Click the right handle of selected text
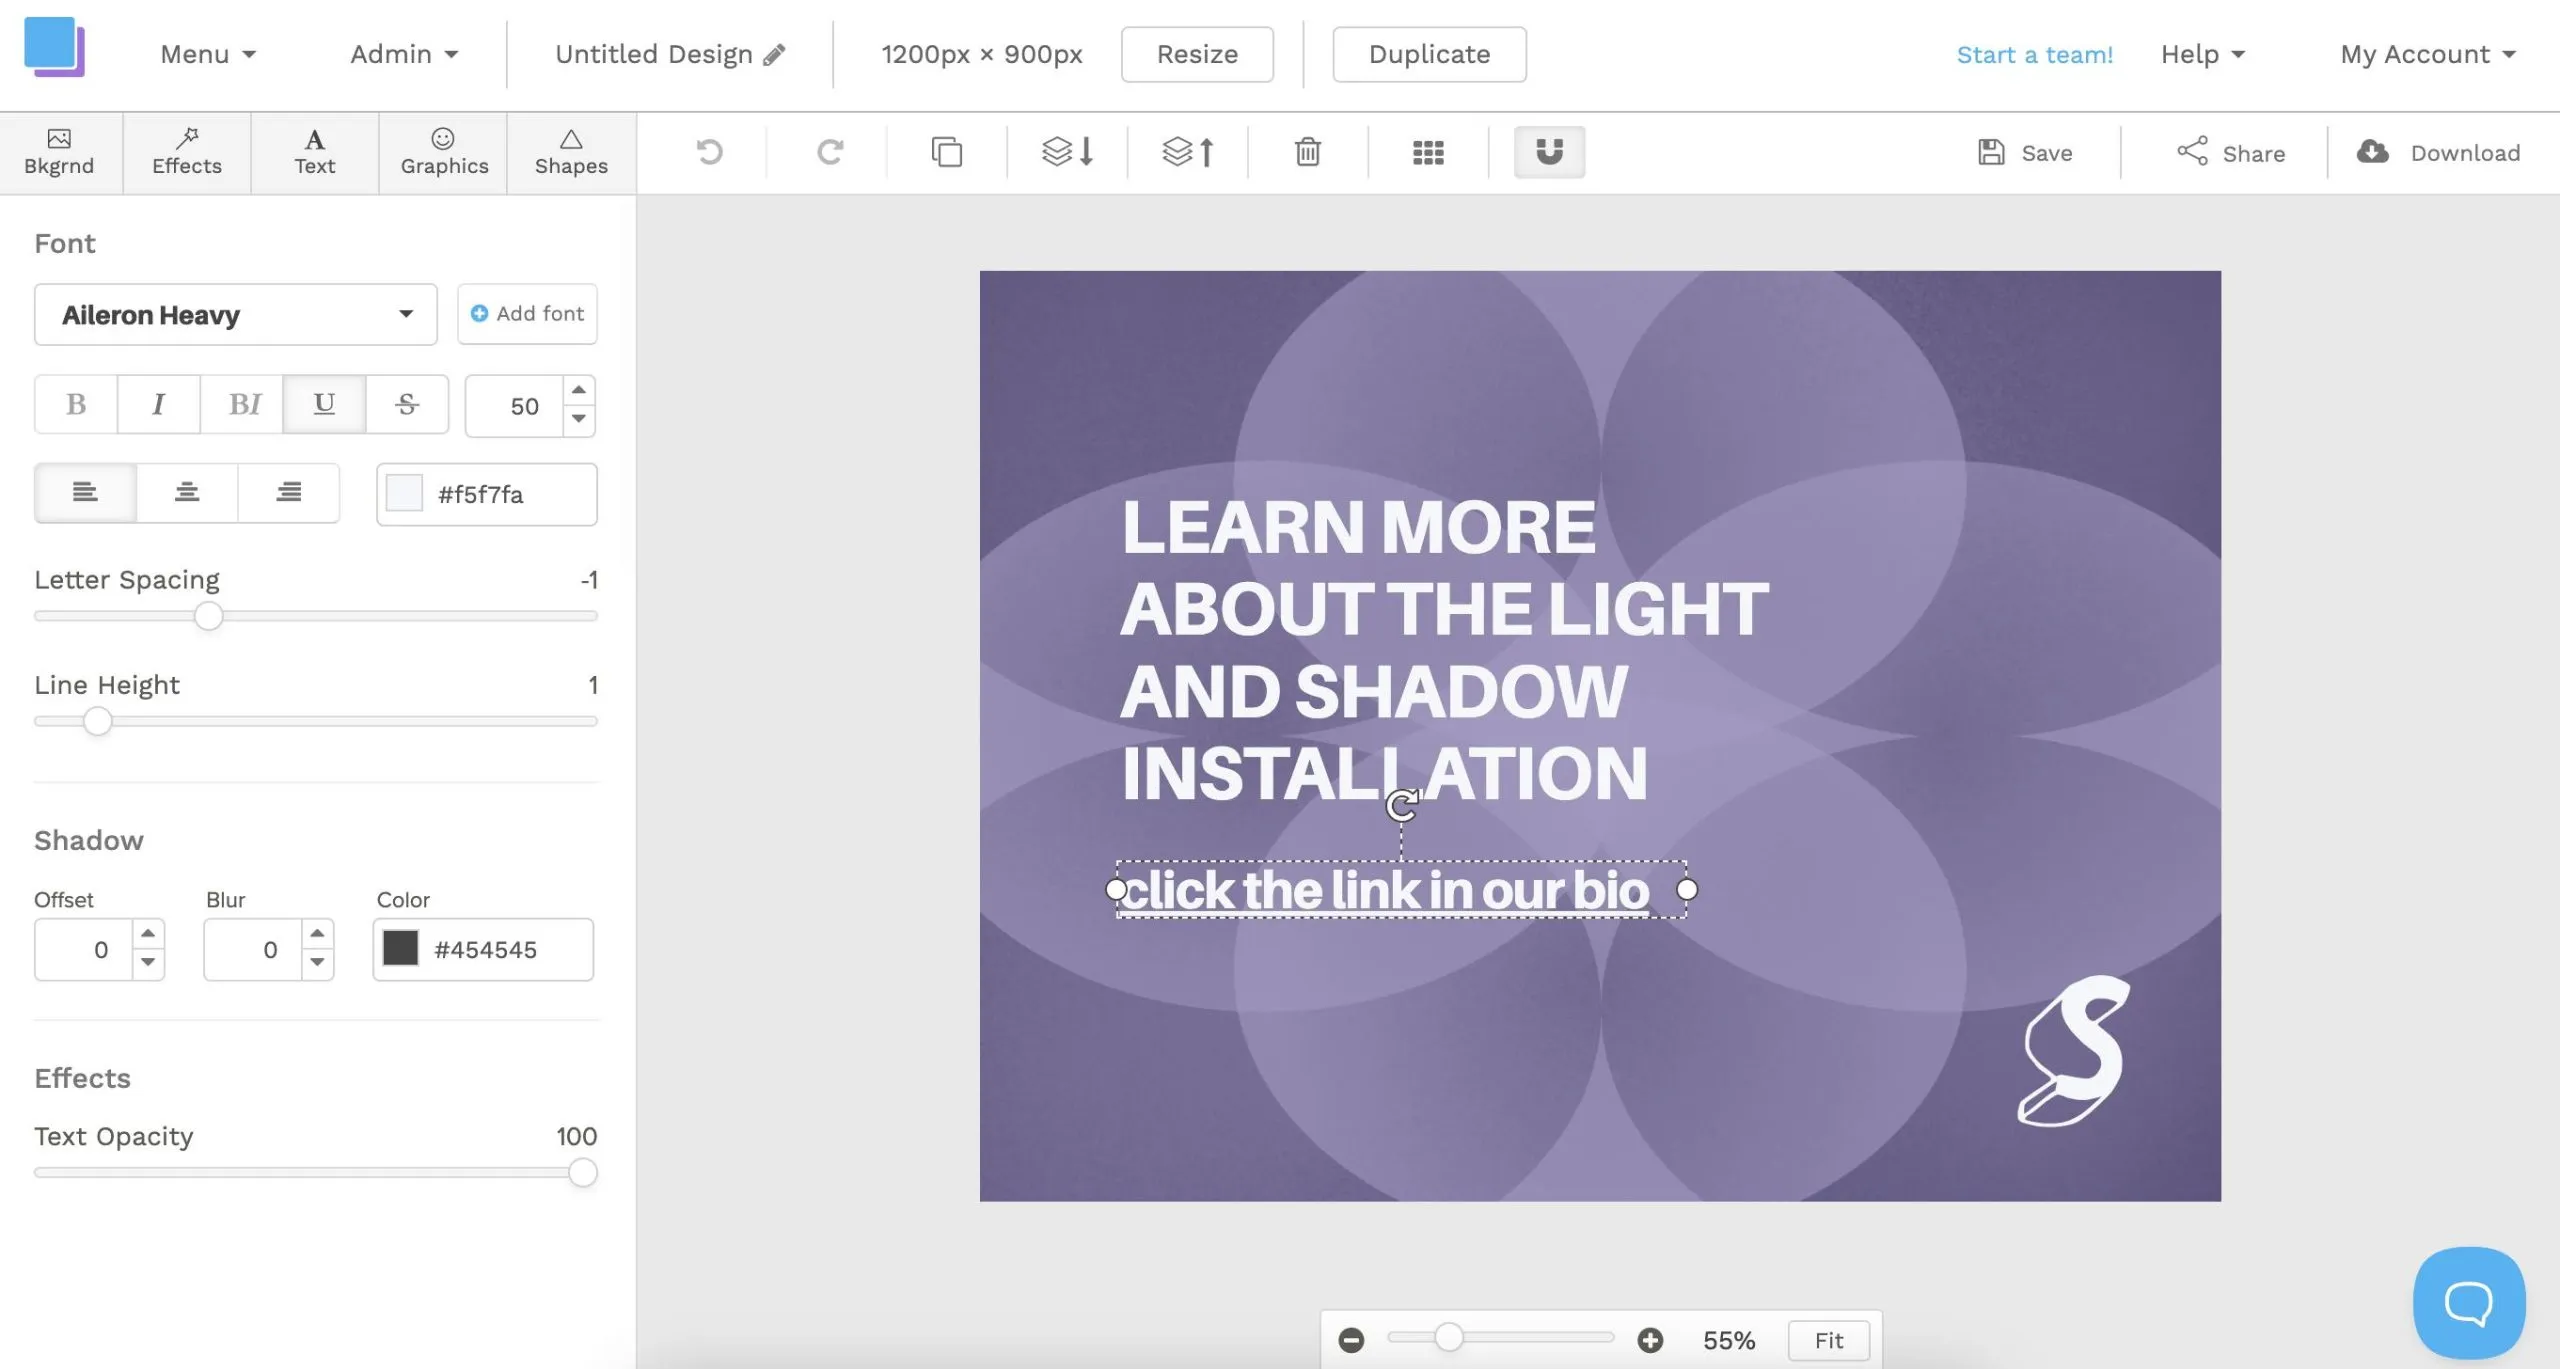 1687,889
